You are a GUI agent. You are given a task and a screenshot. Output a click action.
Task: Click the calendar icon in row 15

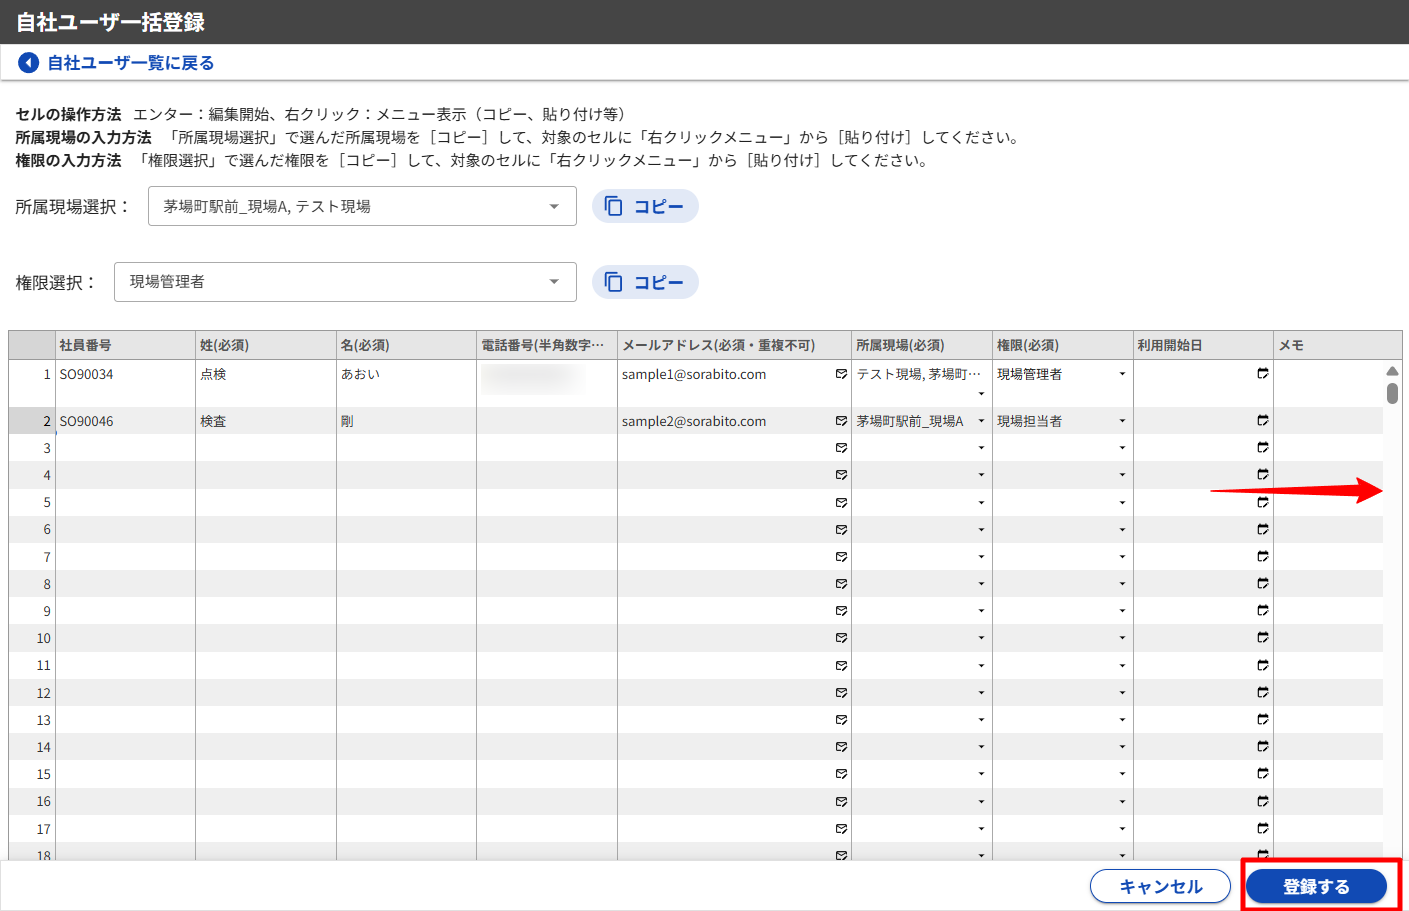click(1263, 774)
